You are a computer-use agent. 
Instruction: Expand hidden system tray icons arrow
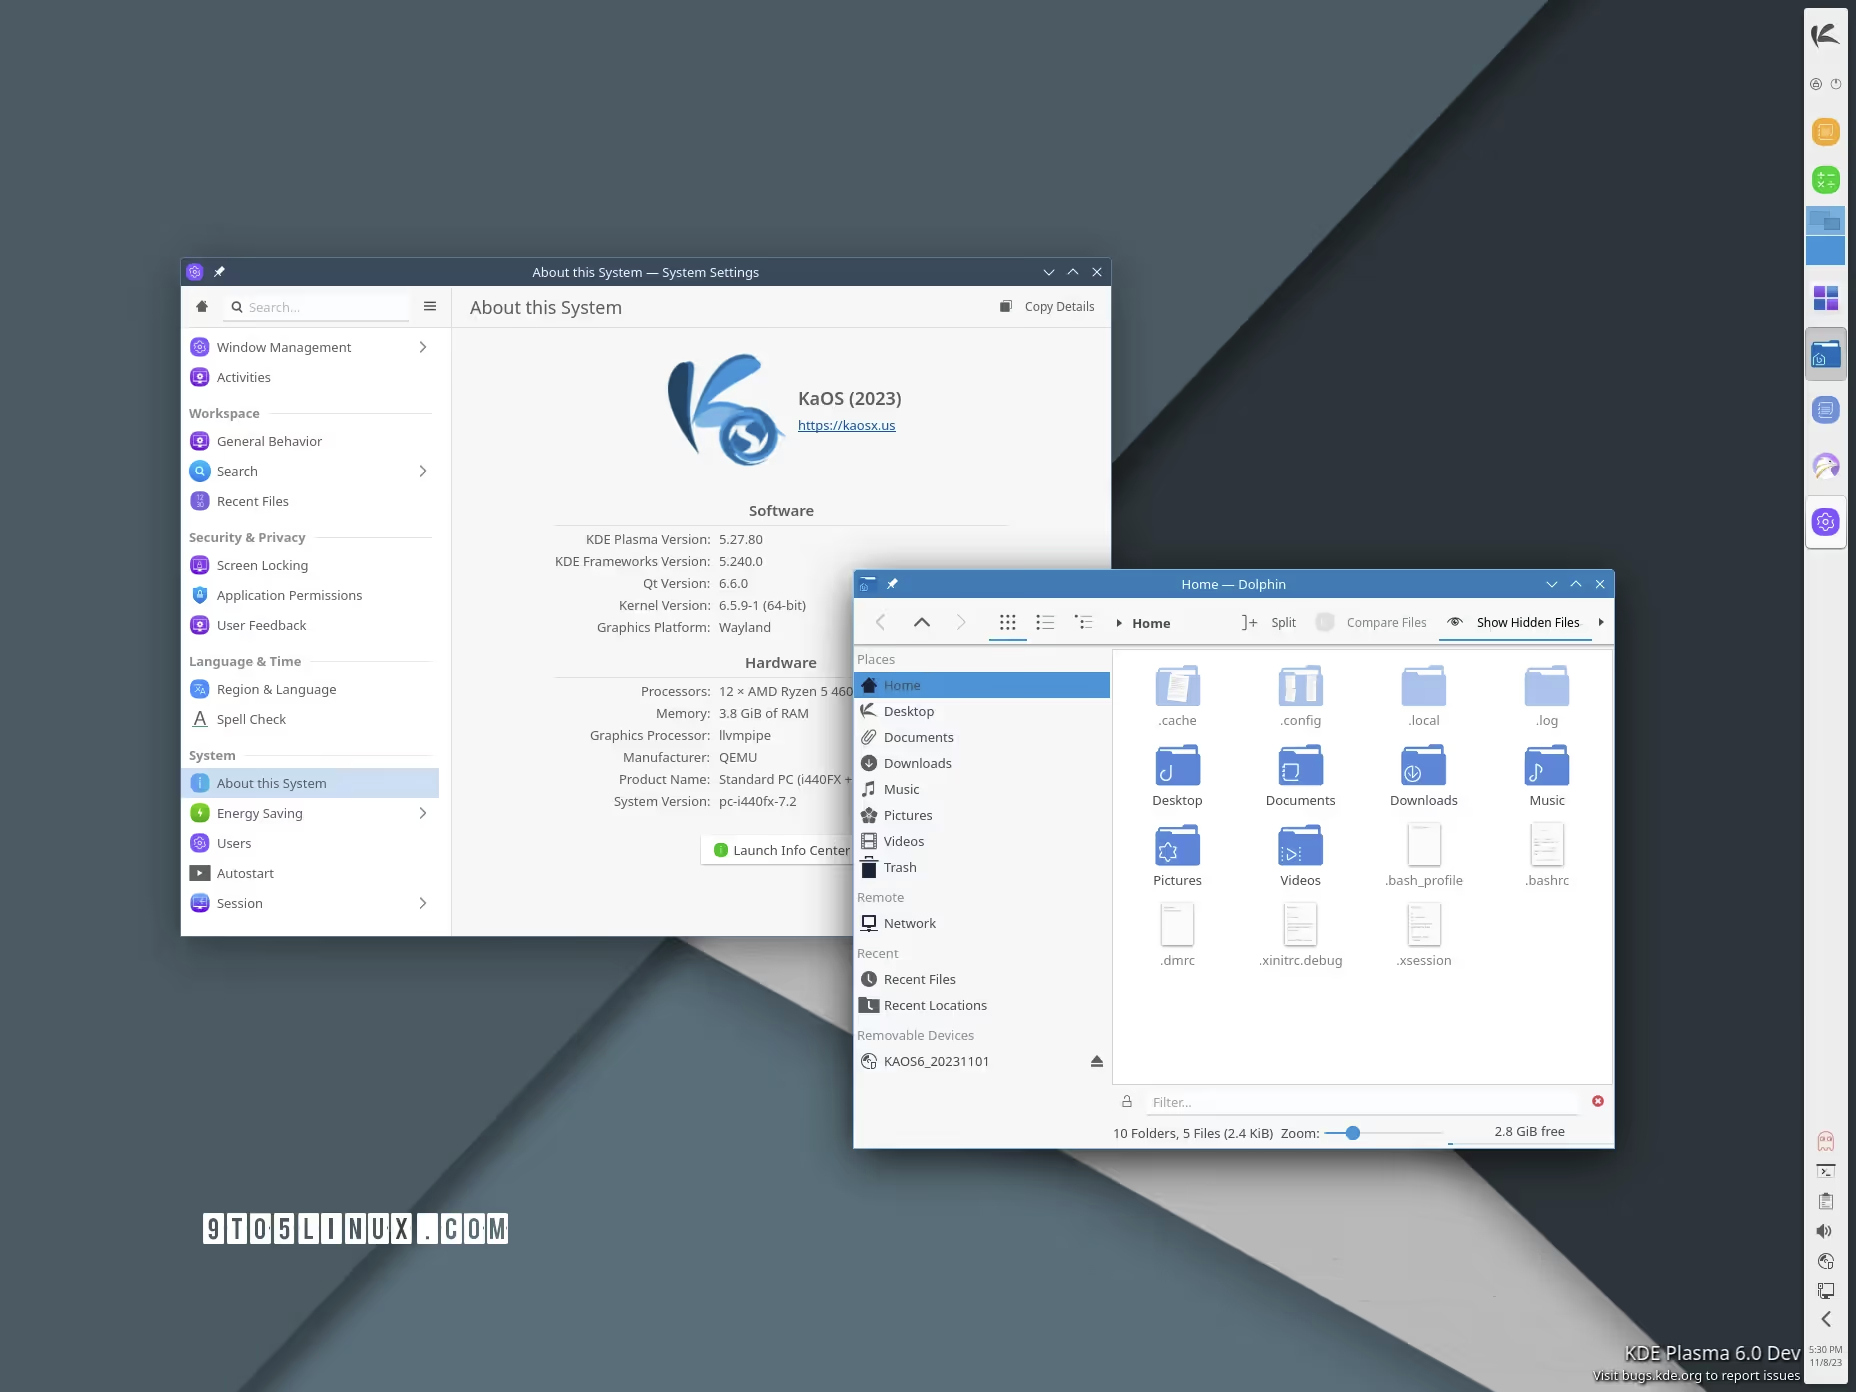1825,1319
